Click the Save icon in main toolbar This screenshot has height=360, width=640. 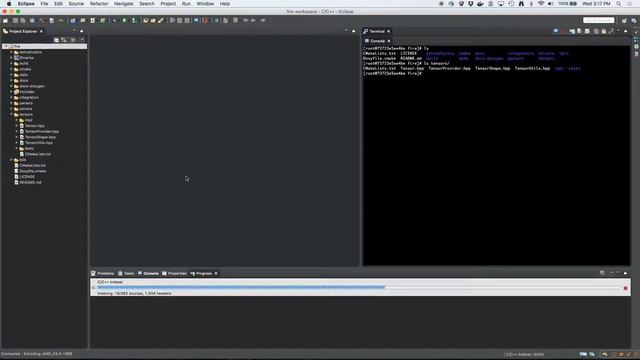click(16, 20)
